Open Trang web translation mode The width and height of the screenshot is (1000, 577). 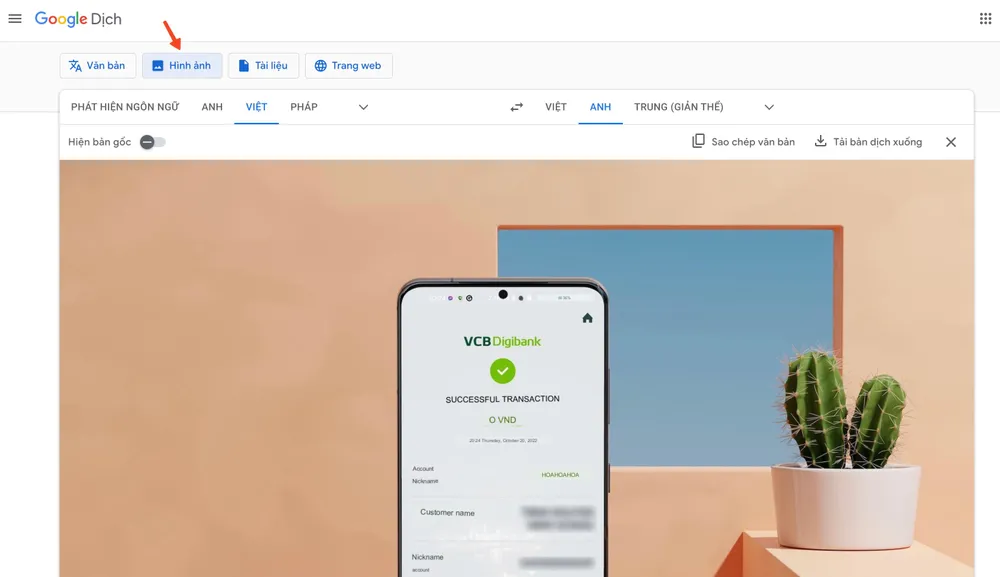click(348, 64)
